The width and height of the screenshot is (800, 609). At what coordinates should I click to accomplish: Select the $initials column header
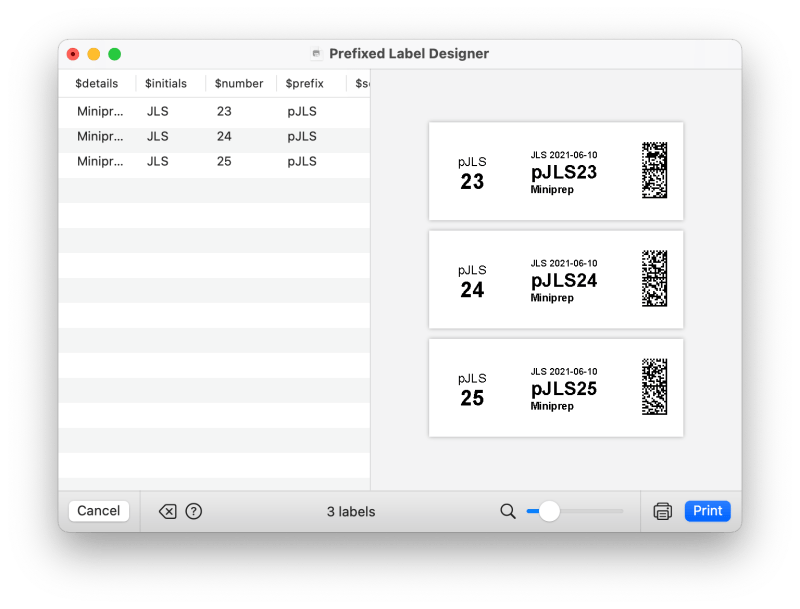coord(166,83)
